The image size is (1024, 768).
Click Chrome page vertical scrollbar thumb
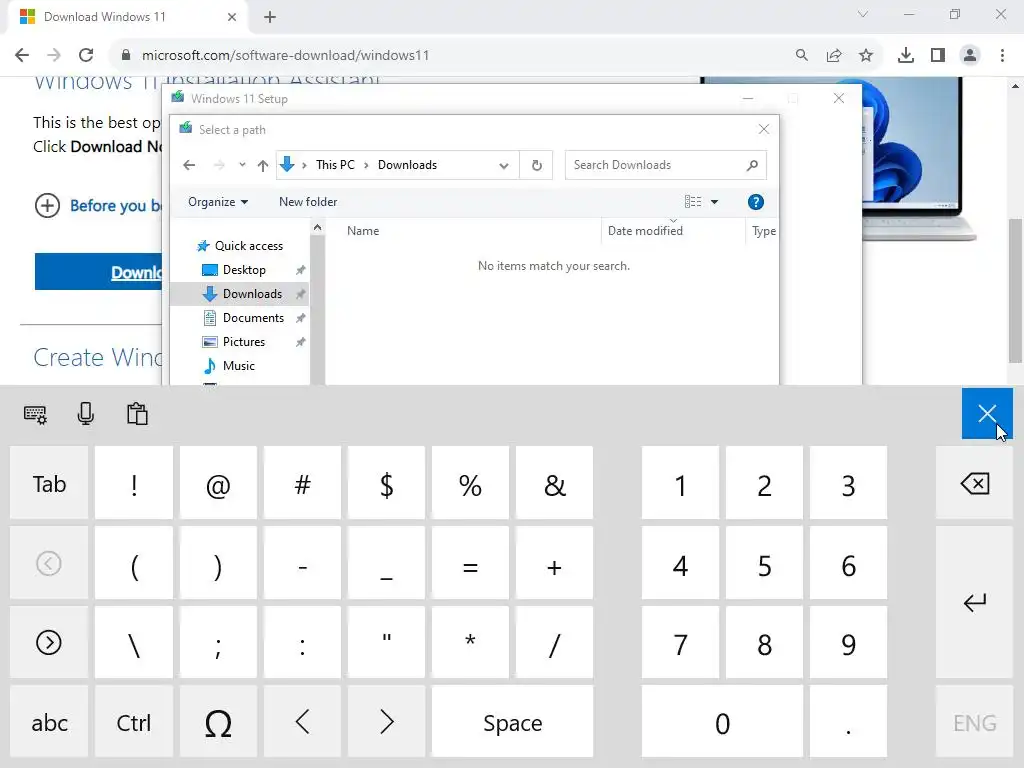[1015, 291]
